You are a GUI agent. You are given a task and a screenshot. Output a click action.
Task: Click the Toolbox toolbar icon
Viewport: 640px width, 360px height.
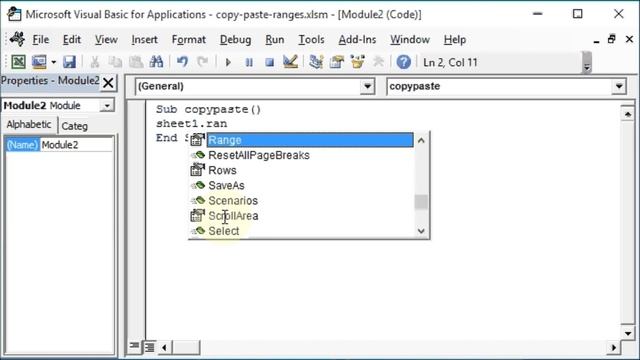tap(378, 62)
